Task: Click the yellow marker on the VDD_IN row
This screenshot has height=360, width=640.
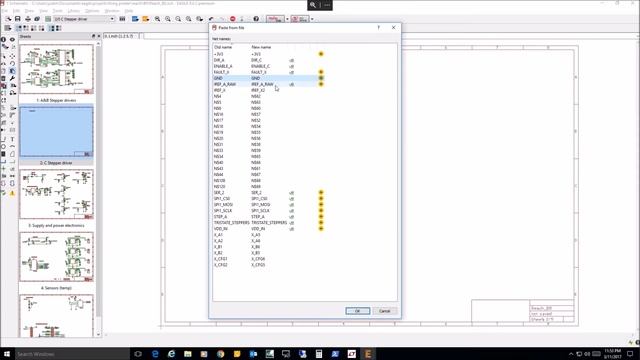Action: [321, 229]
